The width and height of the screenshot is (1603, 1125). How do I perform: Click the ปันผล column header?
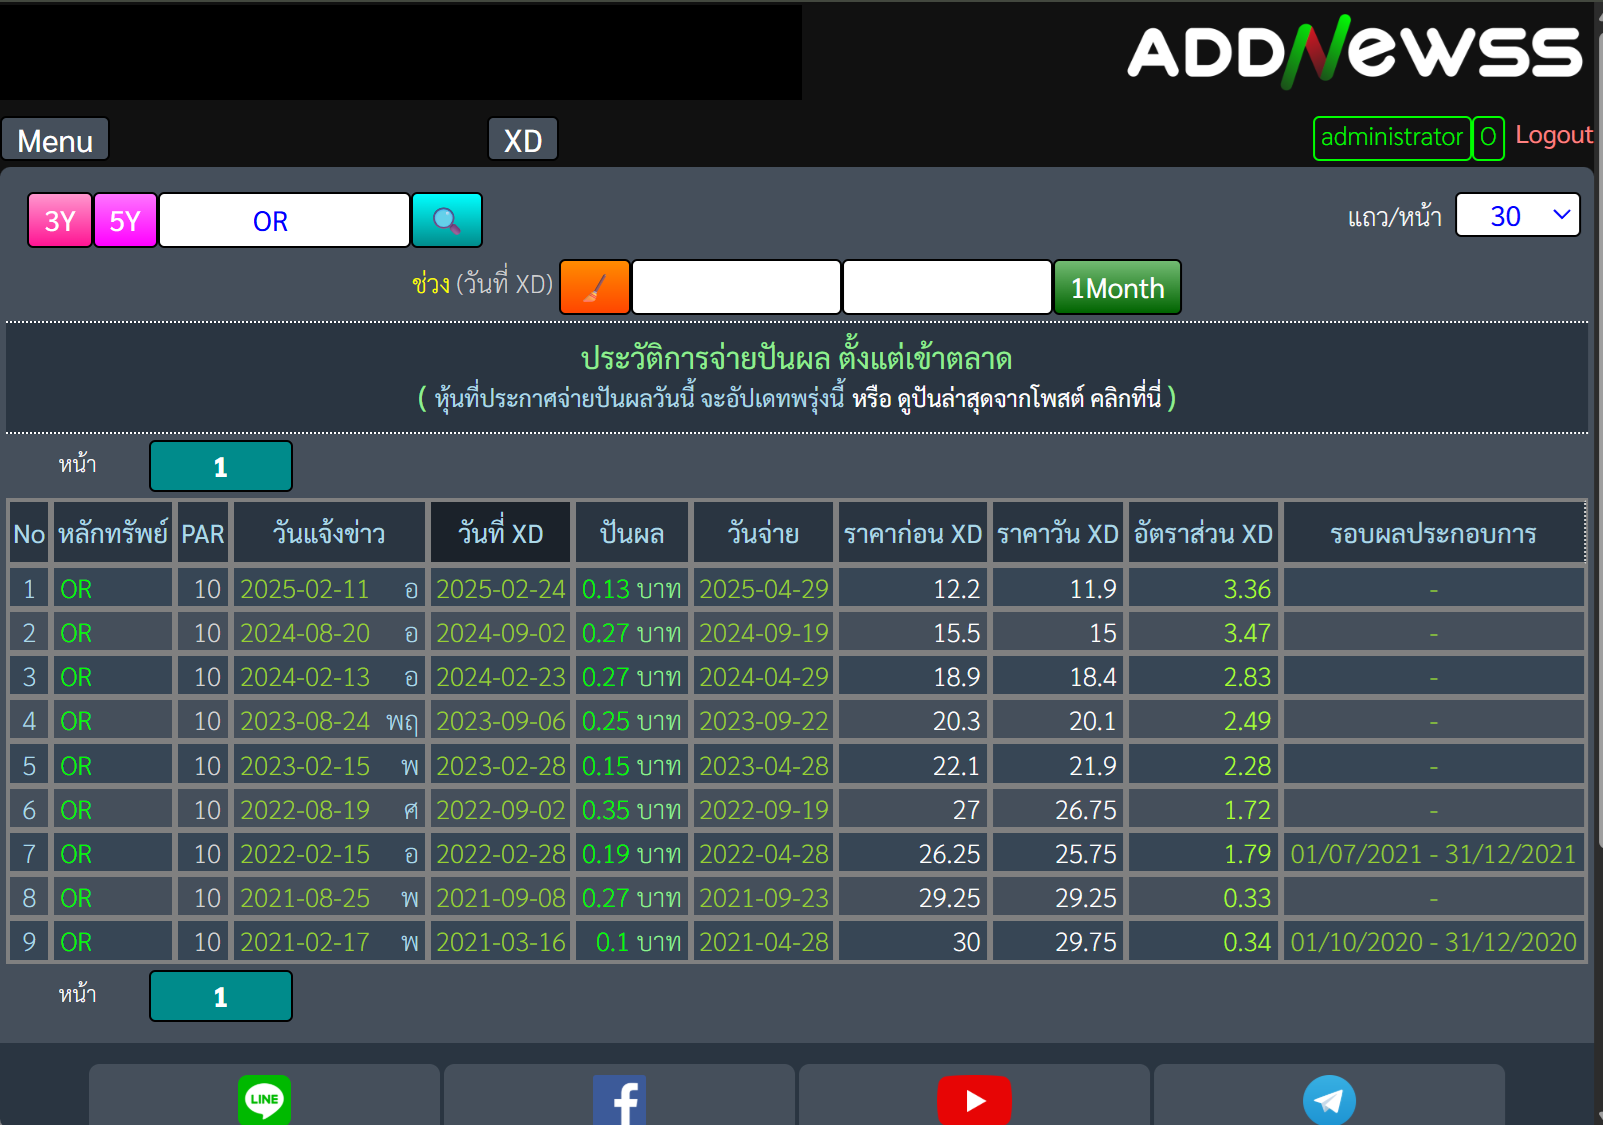point(632,533)
